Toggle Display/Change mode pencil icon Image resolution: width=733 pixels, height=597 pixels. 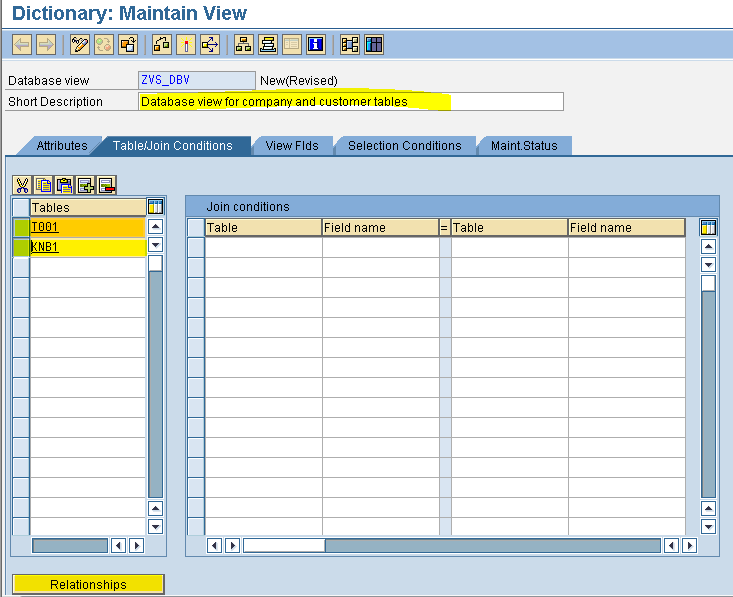click(x=80, y=45)
